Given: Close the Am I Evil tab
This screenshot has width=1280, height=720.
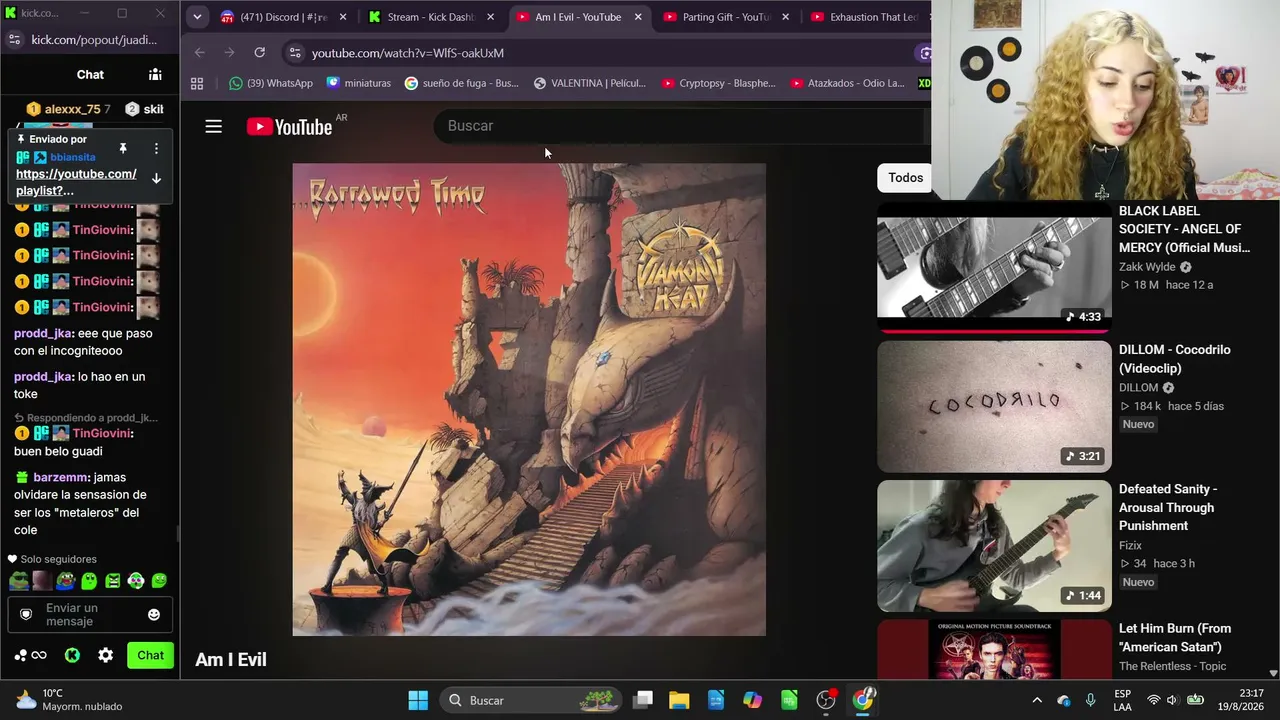Looking at the screenshot, I should tap(638, 17).
